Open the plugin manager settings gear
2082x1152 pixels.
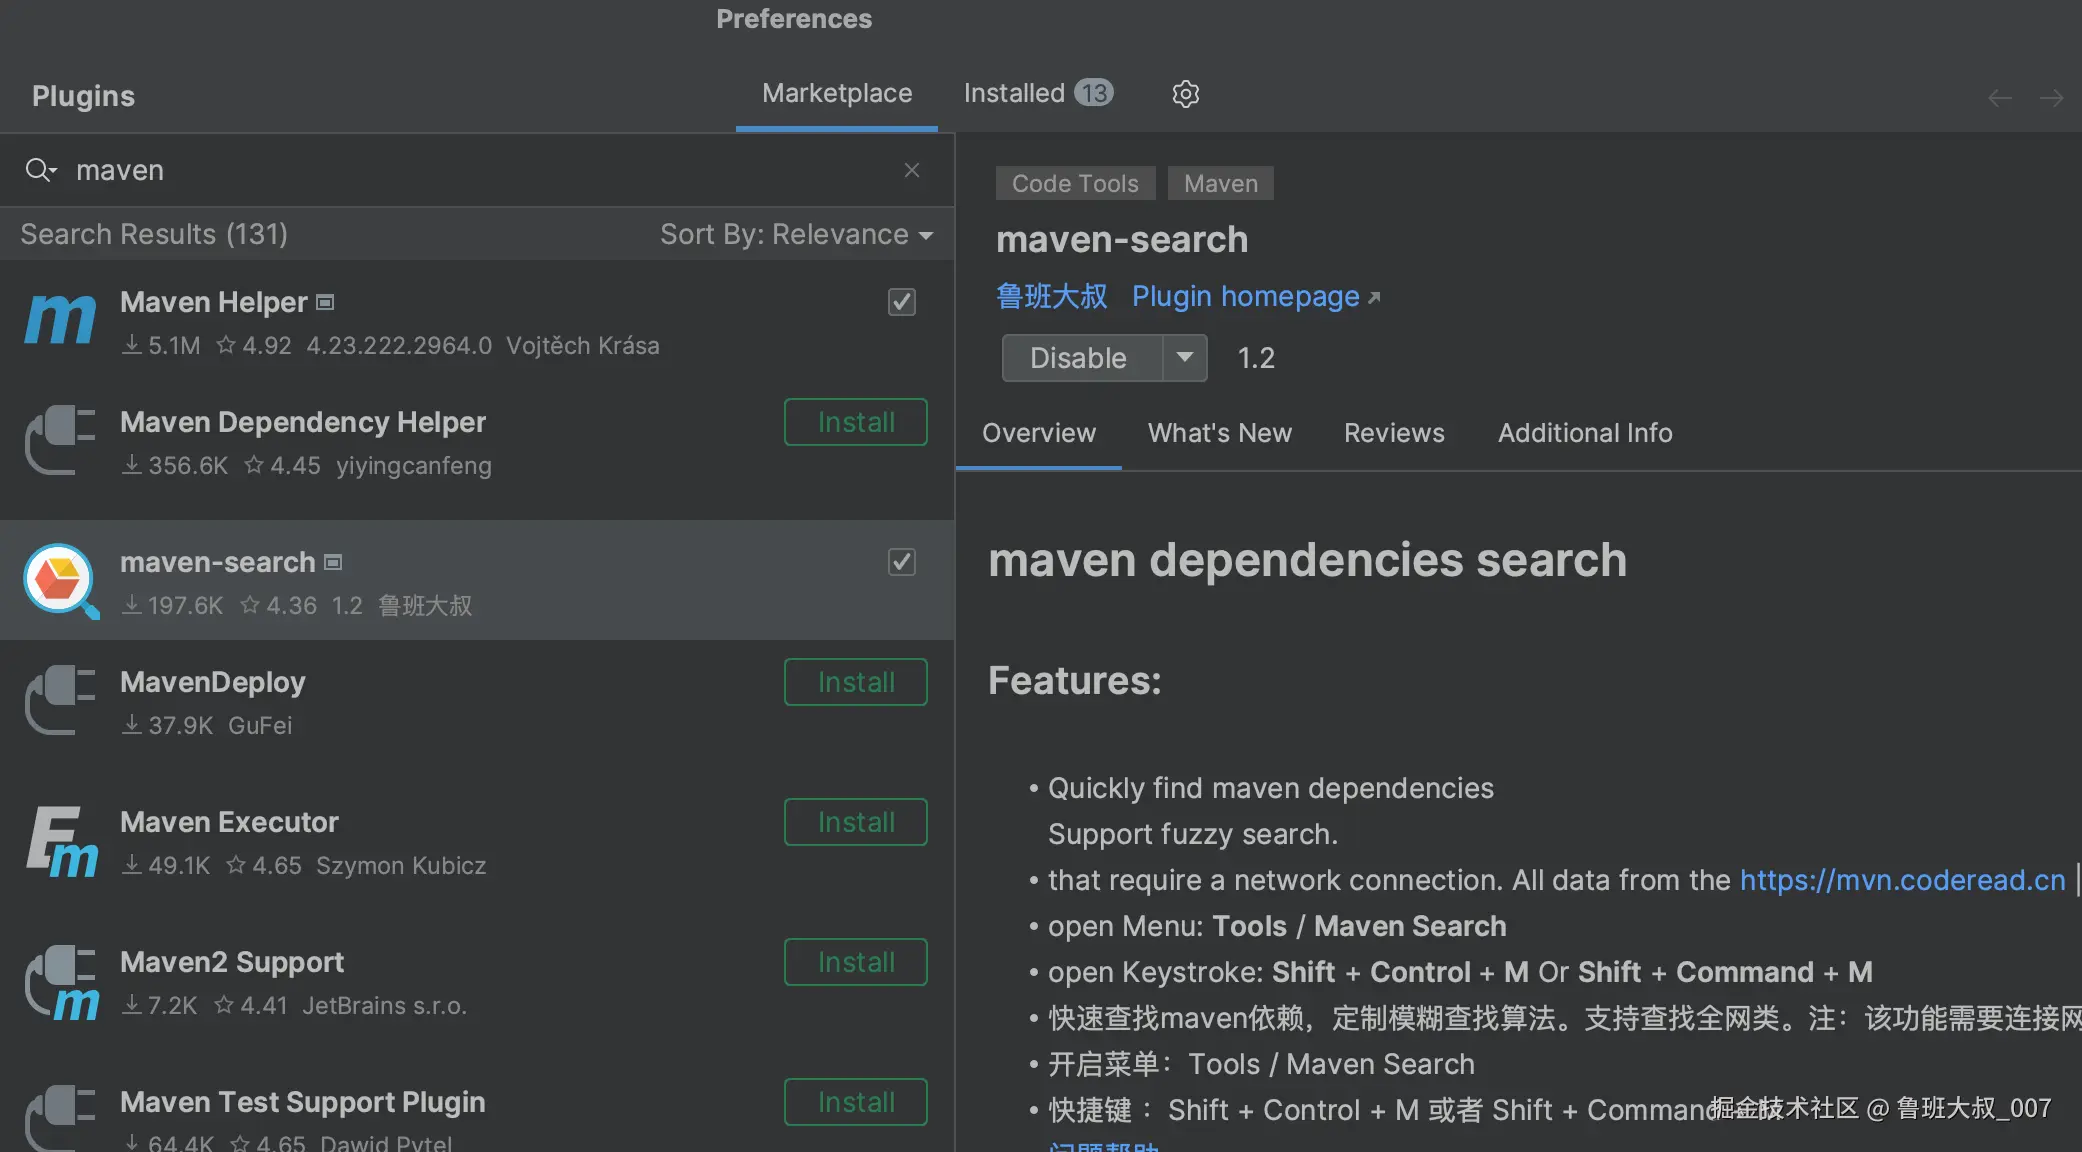1185,93
